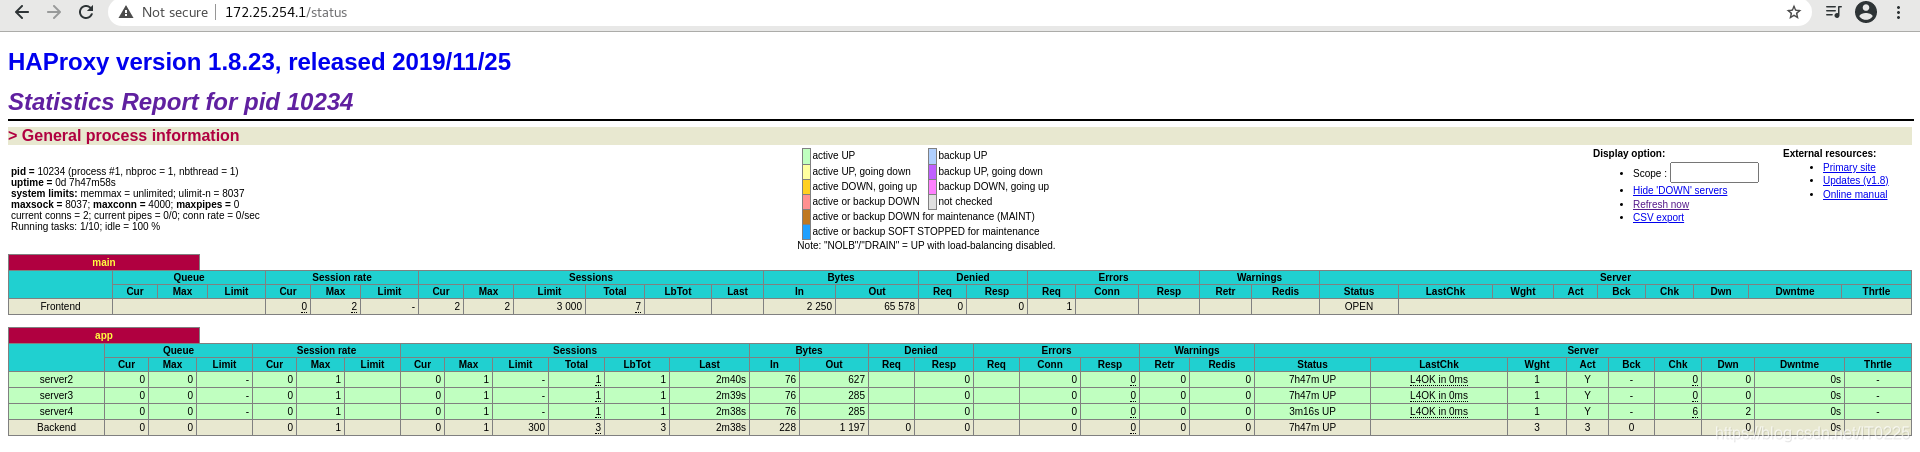Screen dimensions: 1920x452
Task: Focus the address bar URL 172.25.254.1/status
Action: click(x=286, y=12)
